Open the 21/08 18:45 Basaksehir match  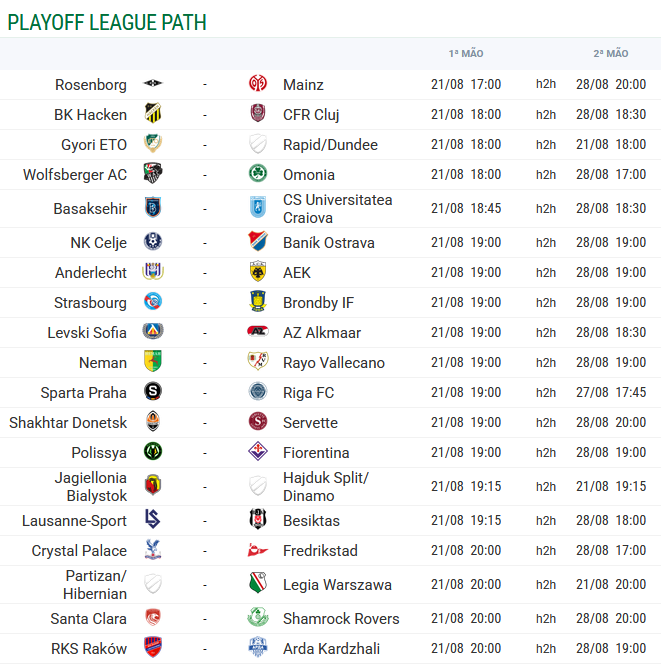[x=466, y=209]
